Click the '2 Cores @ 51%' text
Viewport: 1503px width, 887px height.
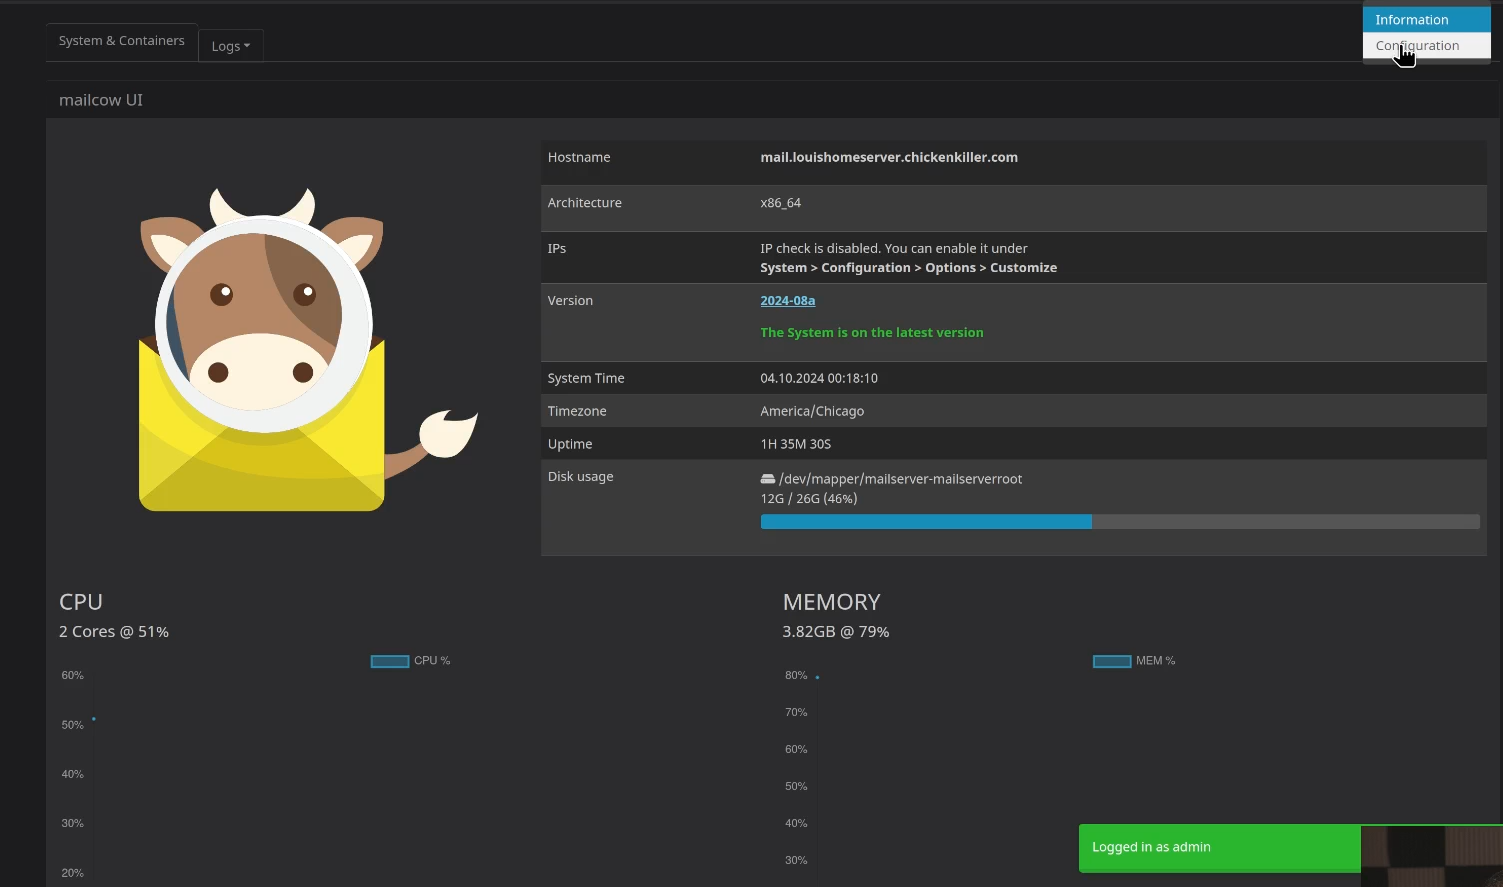click(x=114, y=632)
